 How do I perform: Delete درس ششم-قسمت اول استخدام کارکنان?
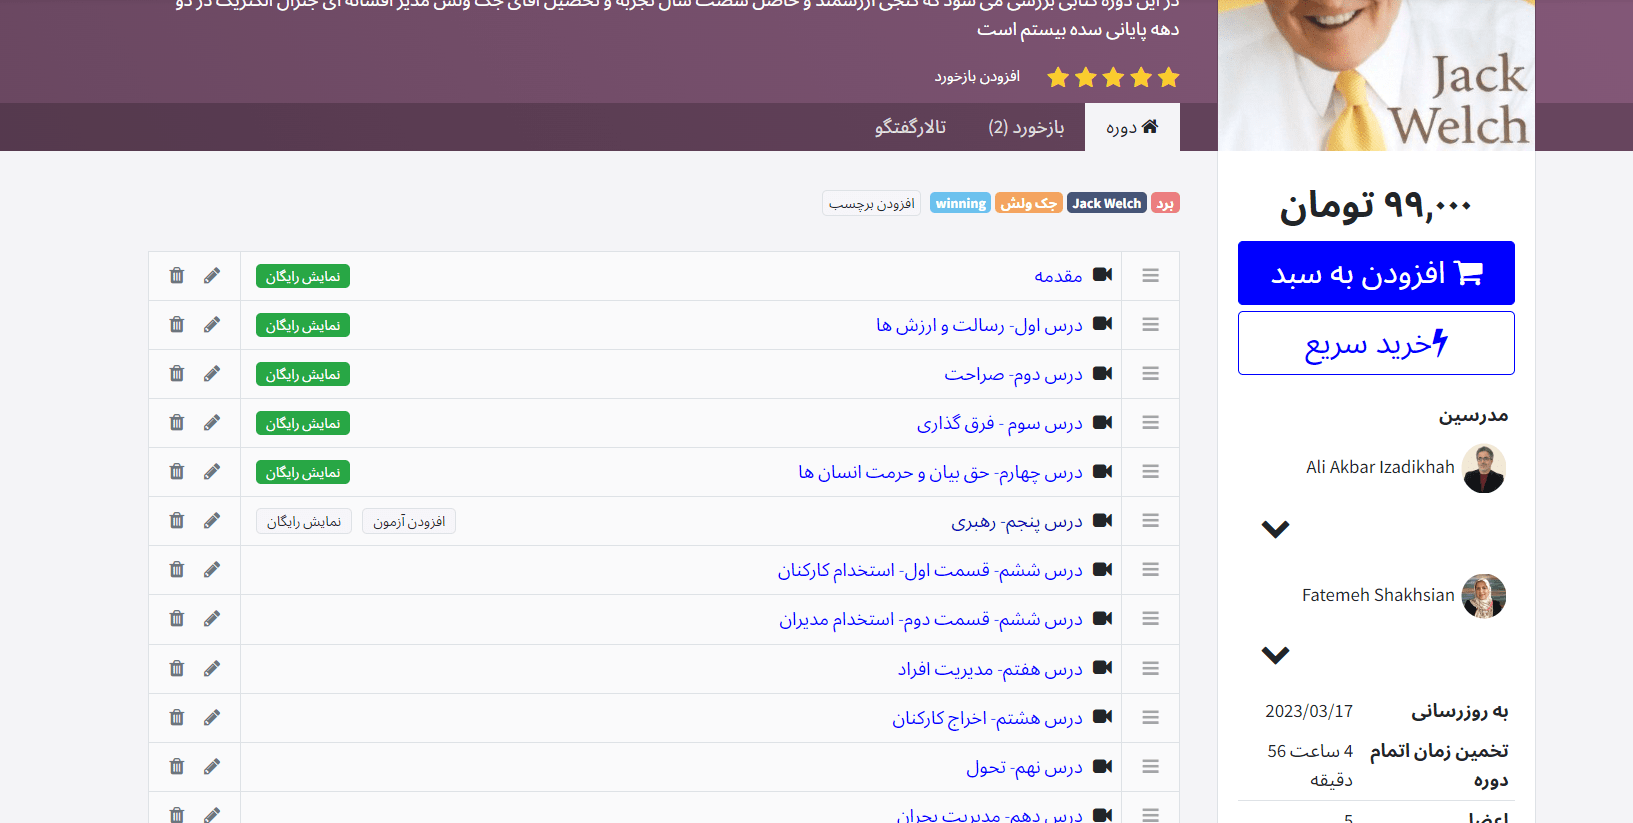tap(177, 569)
